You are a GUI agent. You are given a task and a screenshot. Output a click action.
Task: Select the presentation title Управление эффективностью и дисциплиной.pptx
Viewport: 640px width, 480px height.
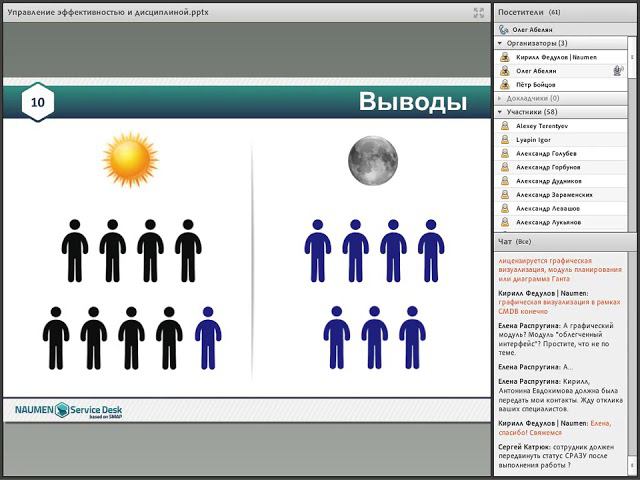[108, 12]
